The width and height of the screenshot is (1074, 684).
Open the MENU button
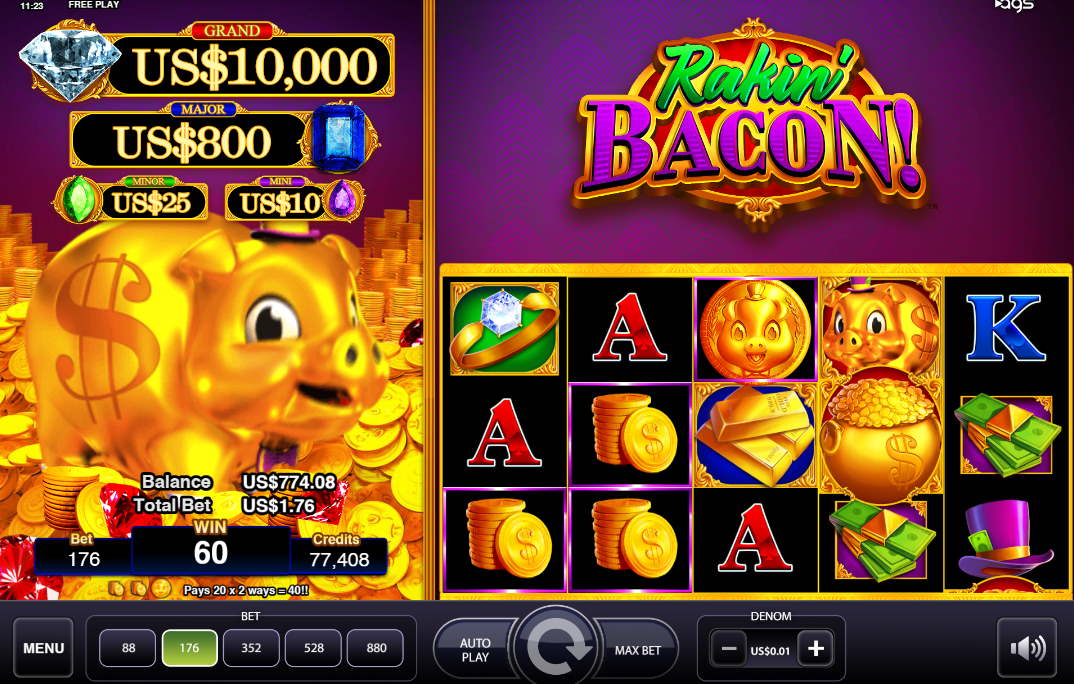[x=43, y=648]
